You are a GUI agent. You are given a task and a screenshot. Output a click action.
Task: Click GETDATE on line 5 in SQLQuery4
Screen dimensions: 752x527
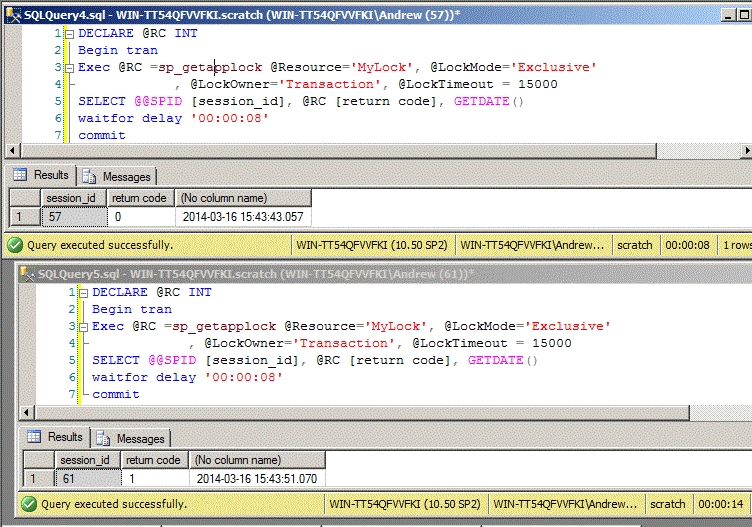point(482,101)
